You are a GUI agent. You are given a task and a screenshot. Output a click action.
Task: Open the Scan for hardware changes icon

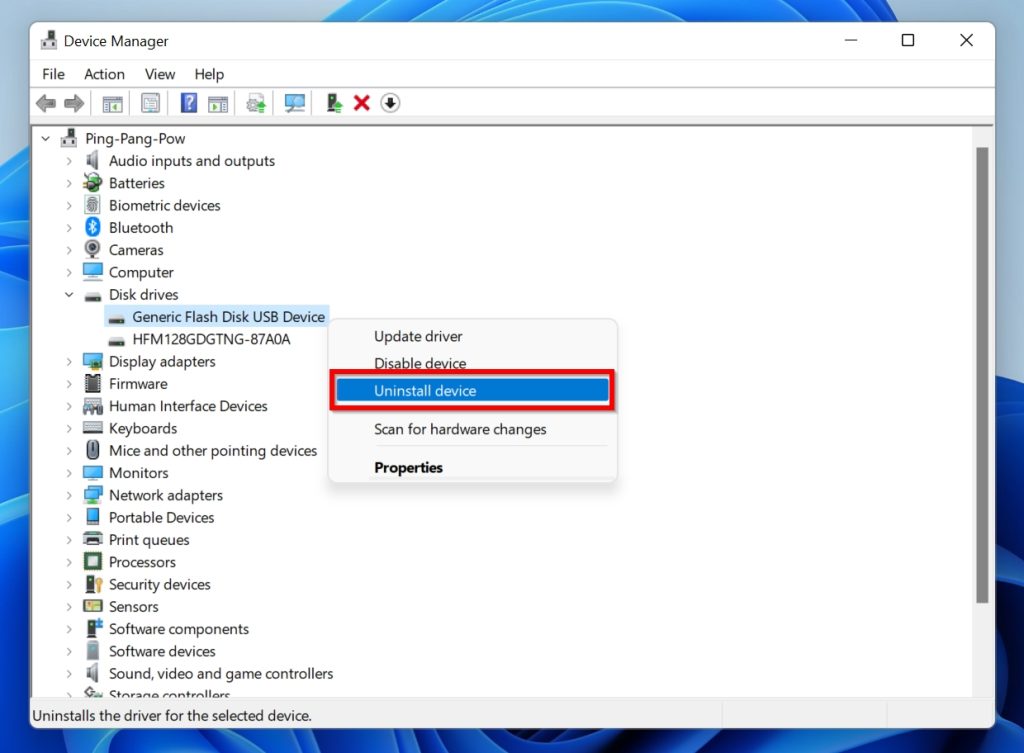tap(294, 103)
